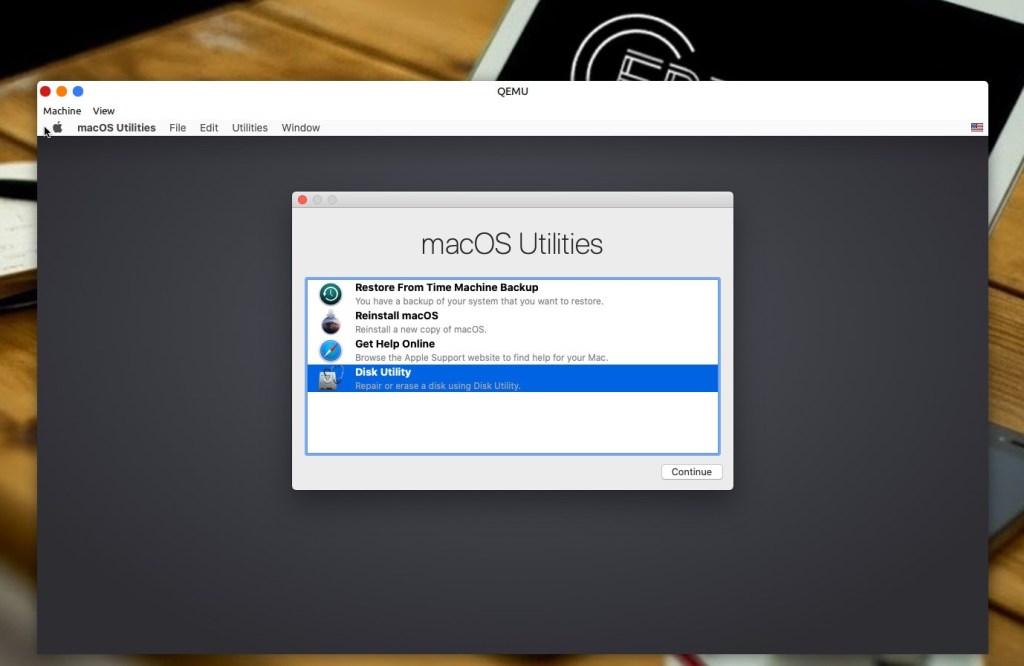Click the Reinstall macOS globe icon

tap(330, 321)
